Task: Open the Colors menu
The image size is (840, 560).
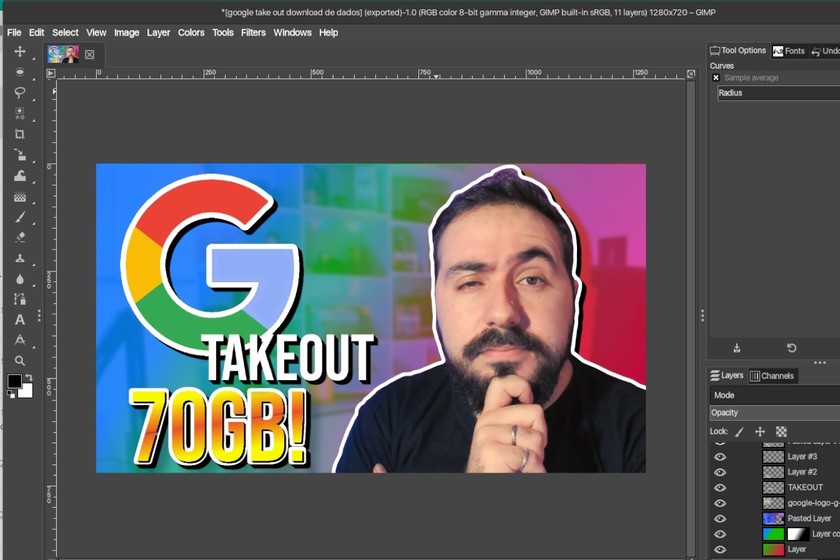Action: coord(191,32)
